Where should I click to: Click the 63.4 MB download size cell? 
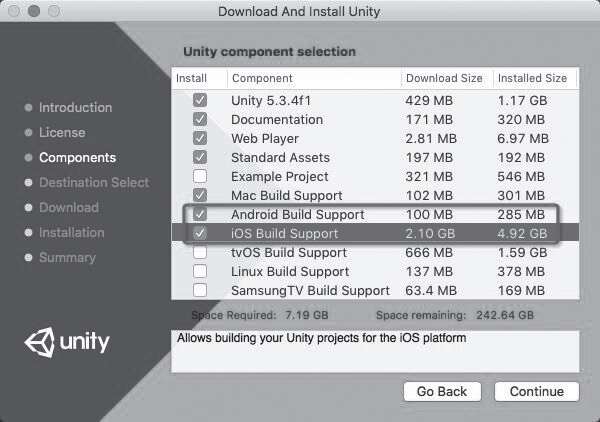[431, 290]
